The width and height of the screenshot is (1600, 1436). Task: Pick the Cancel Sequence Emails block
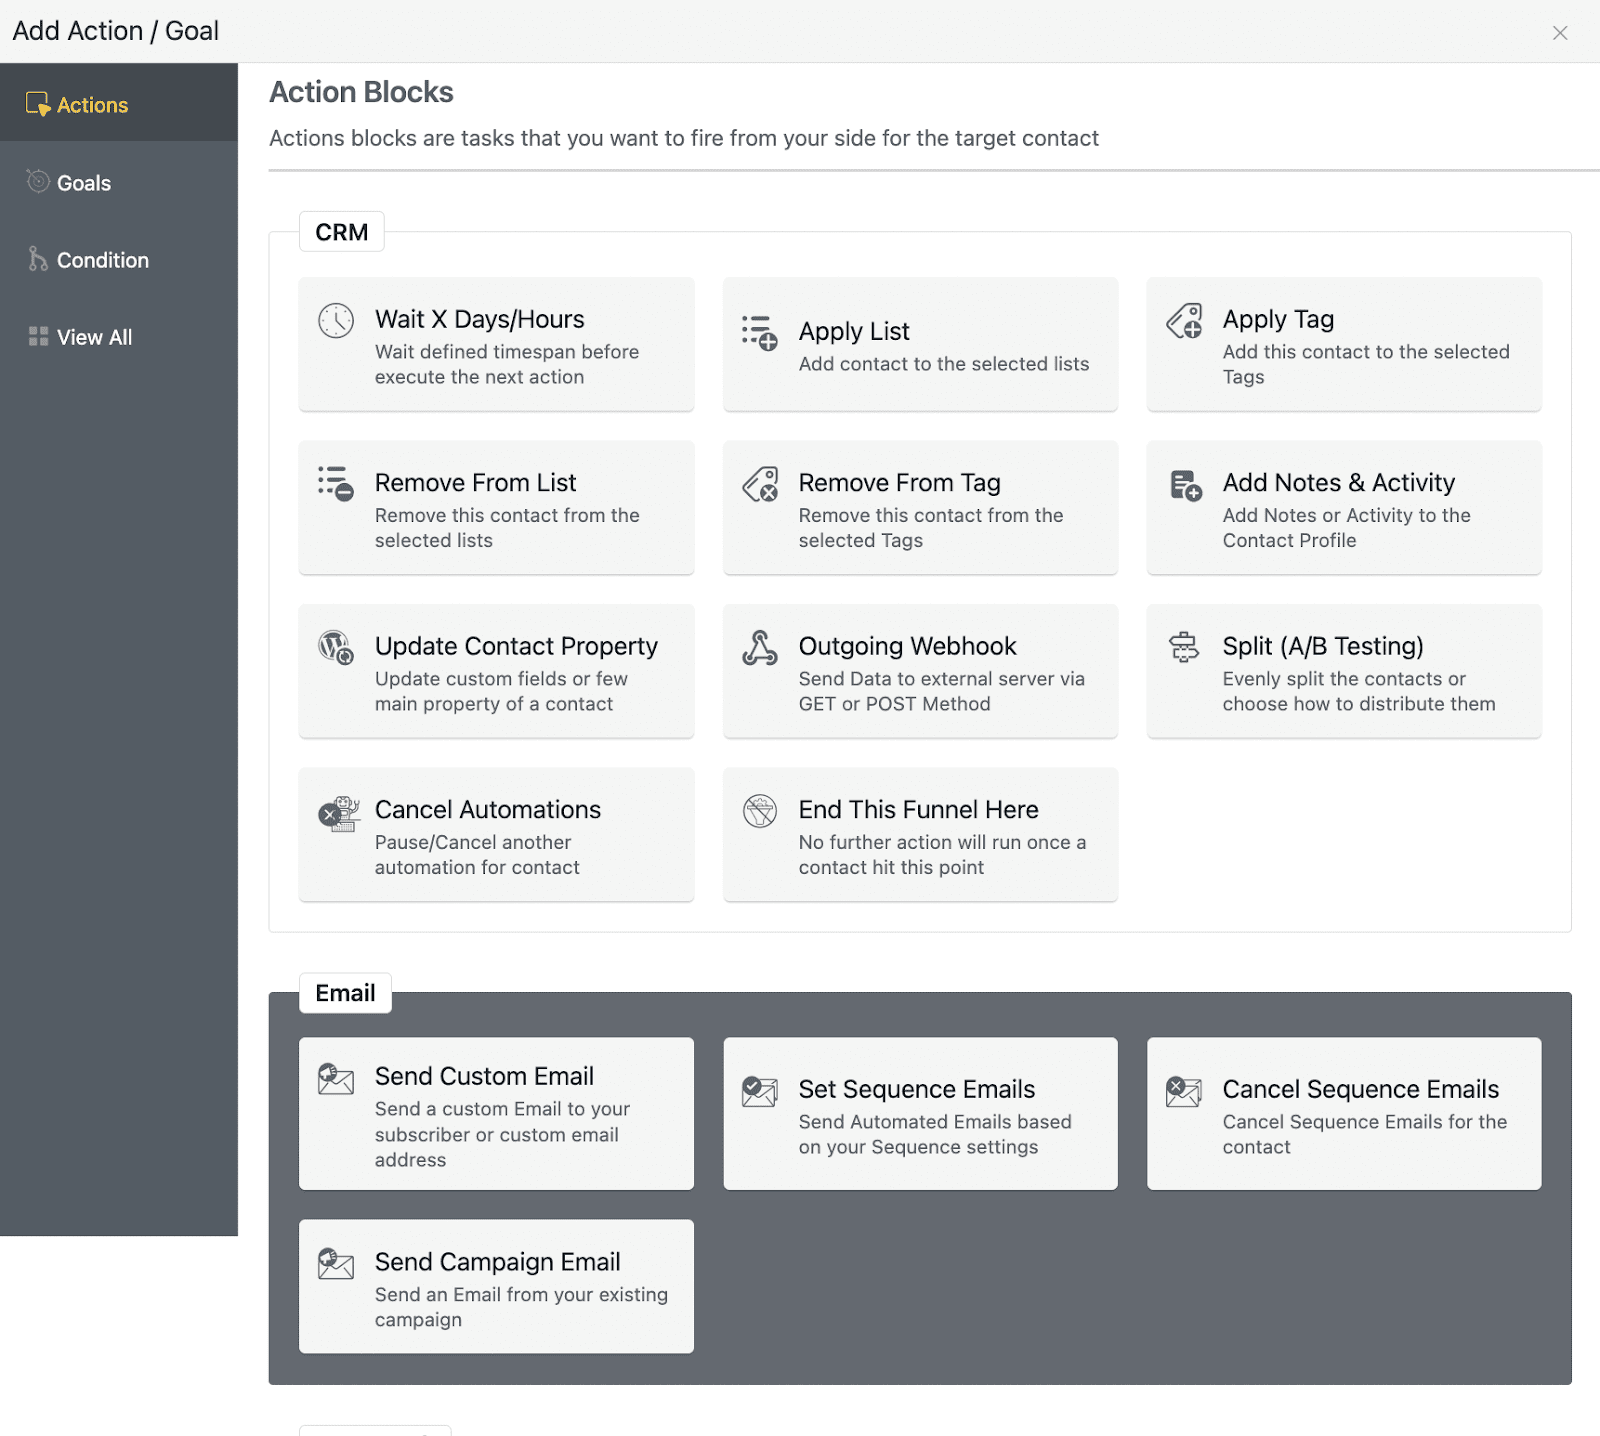[1343, 1113]
